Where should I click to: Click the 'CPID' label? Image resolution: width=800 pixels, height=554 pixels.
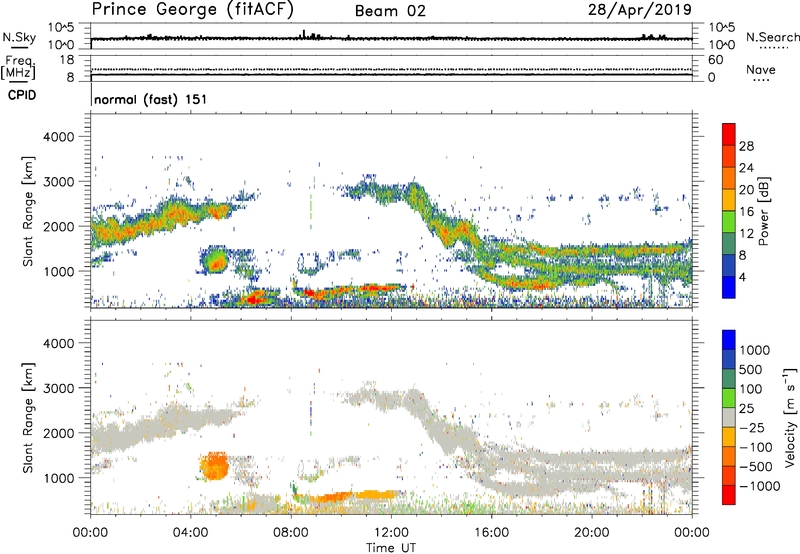tap(22, 95)
